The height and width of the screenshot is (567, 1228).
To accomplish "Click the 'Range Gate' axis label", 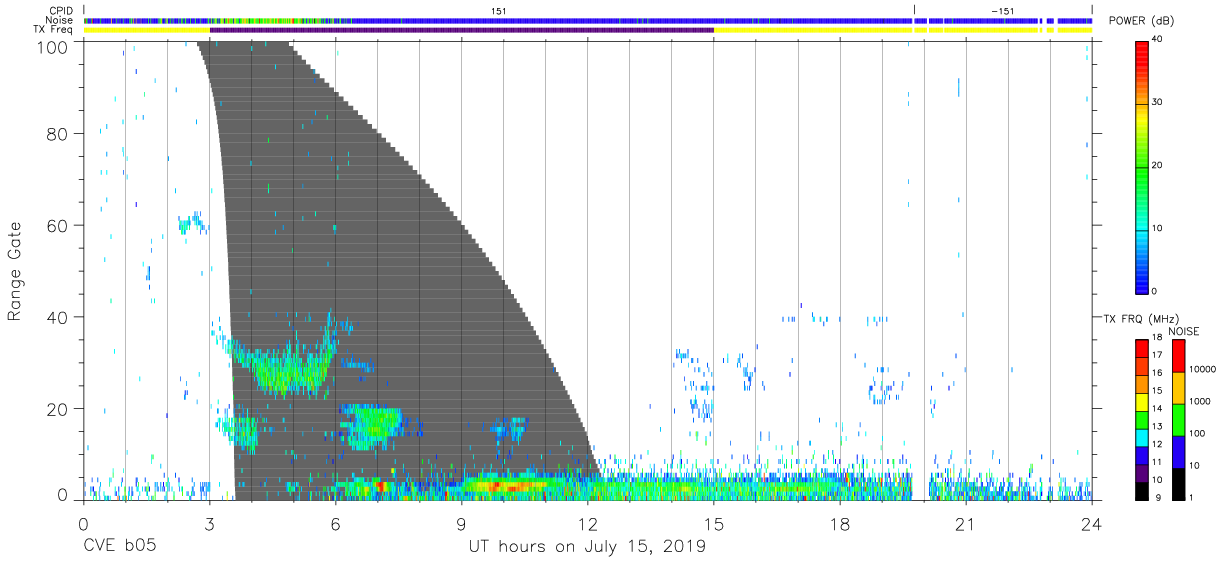I will [15, 272].
